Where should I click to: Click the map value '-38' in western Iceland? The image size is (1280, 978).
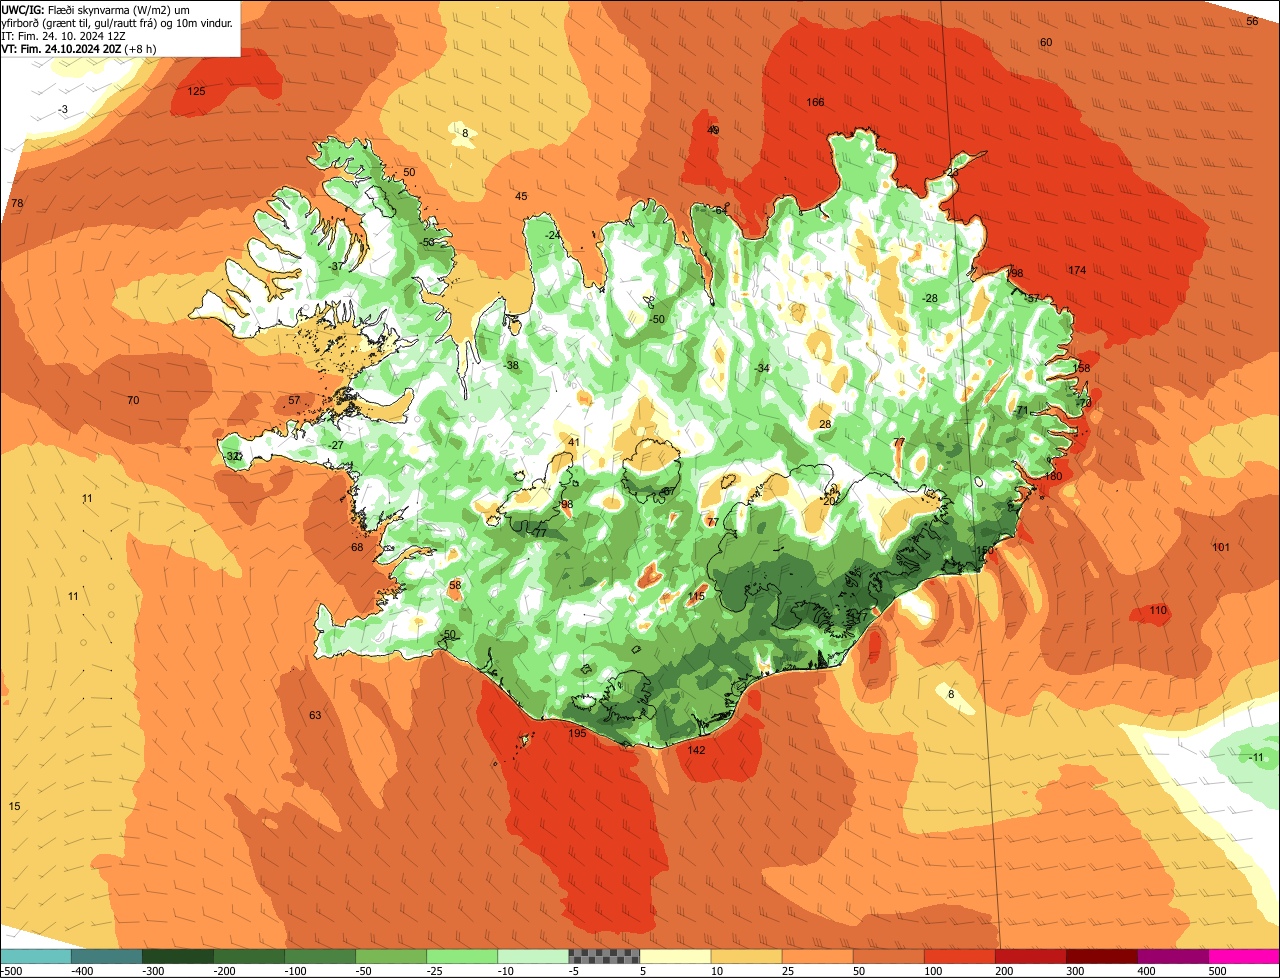511,365
